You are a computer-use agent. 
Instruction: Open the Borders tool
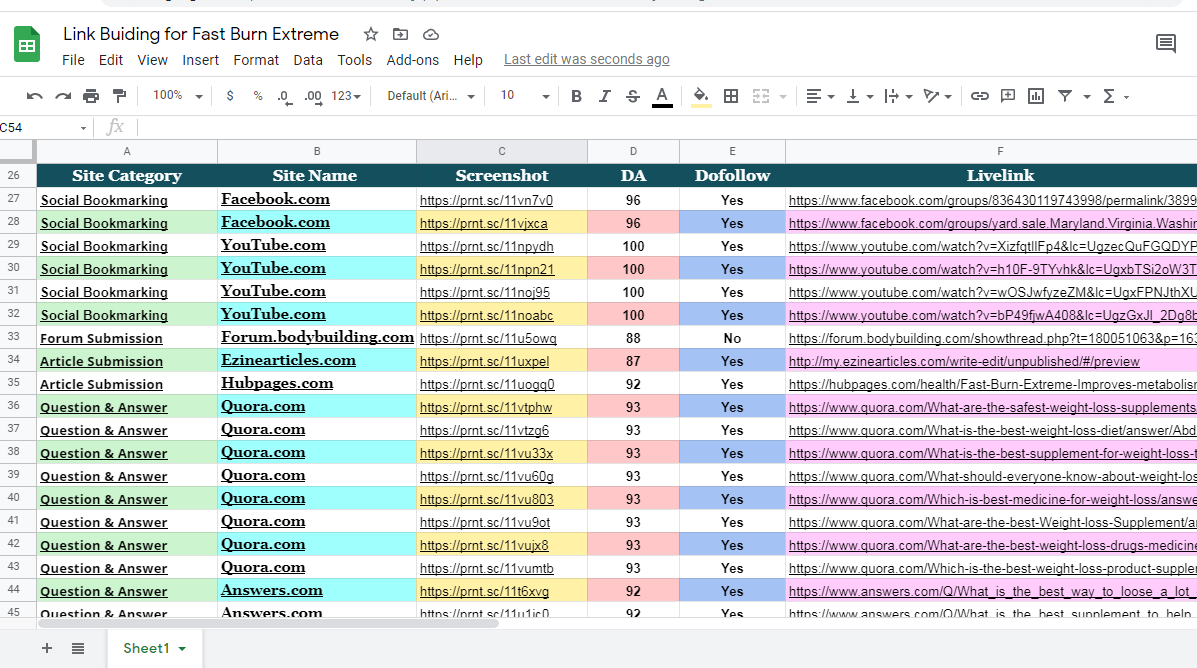coord(731,96)
